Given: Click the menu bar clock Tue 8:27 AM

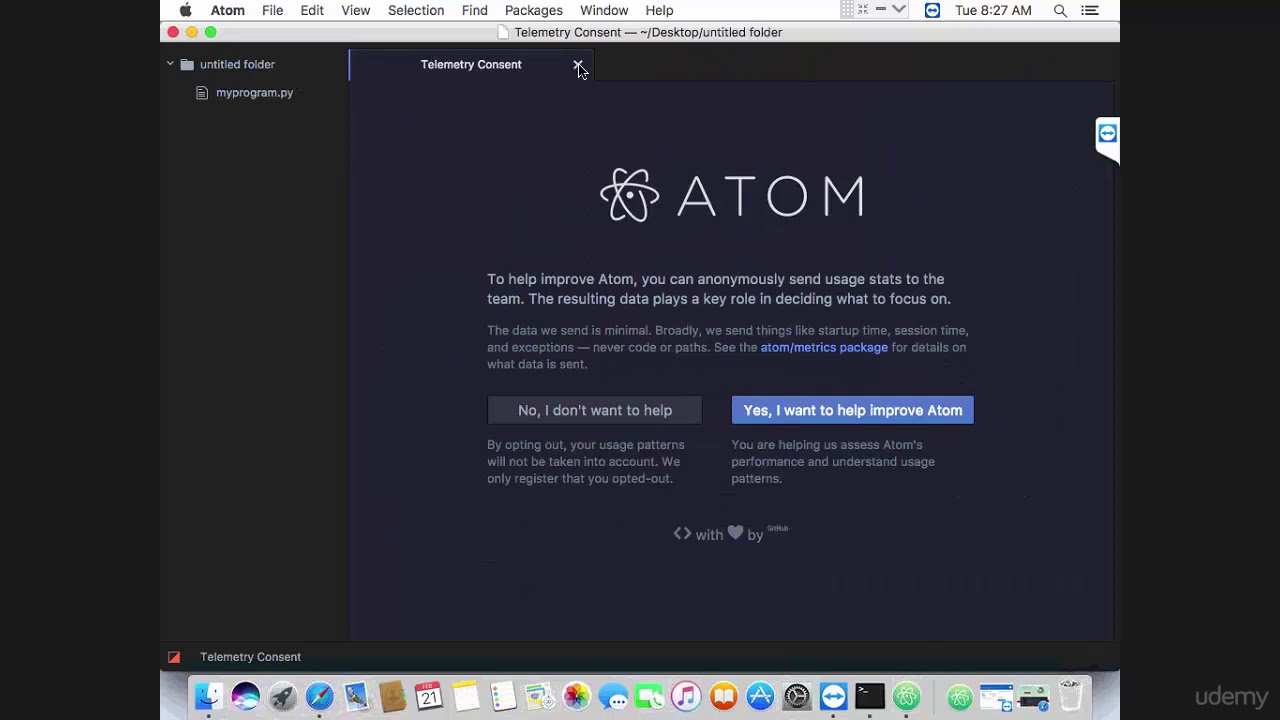Looking at the screenshot, I should (x=993, y=10).
